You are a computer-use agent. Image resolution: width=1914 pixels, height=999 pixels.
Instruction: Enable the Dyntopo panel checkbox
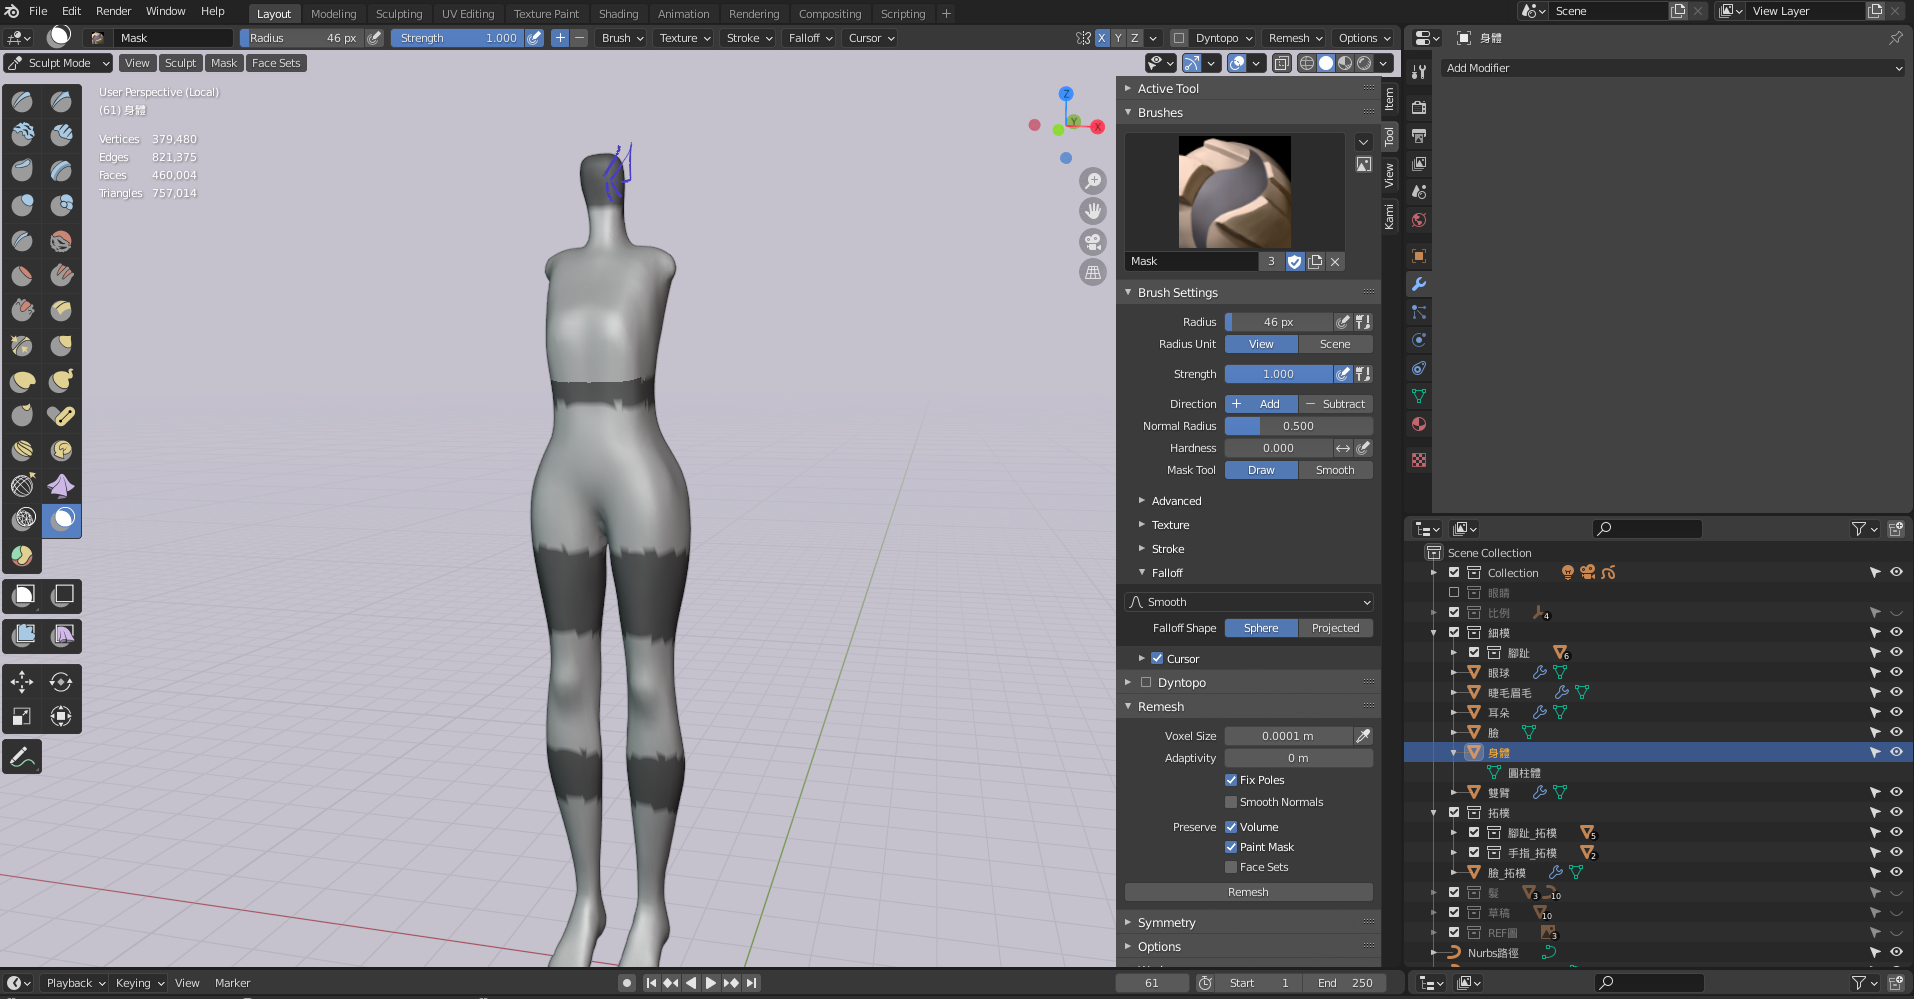tap(1146, 683)
